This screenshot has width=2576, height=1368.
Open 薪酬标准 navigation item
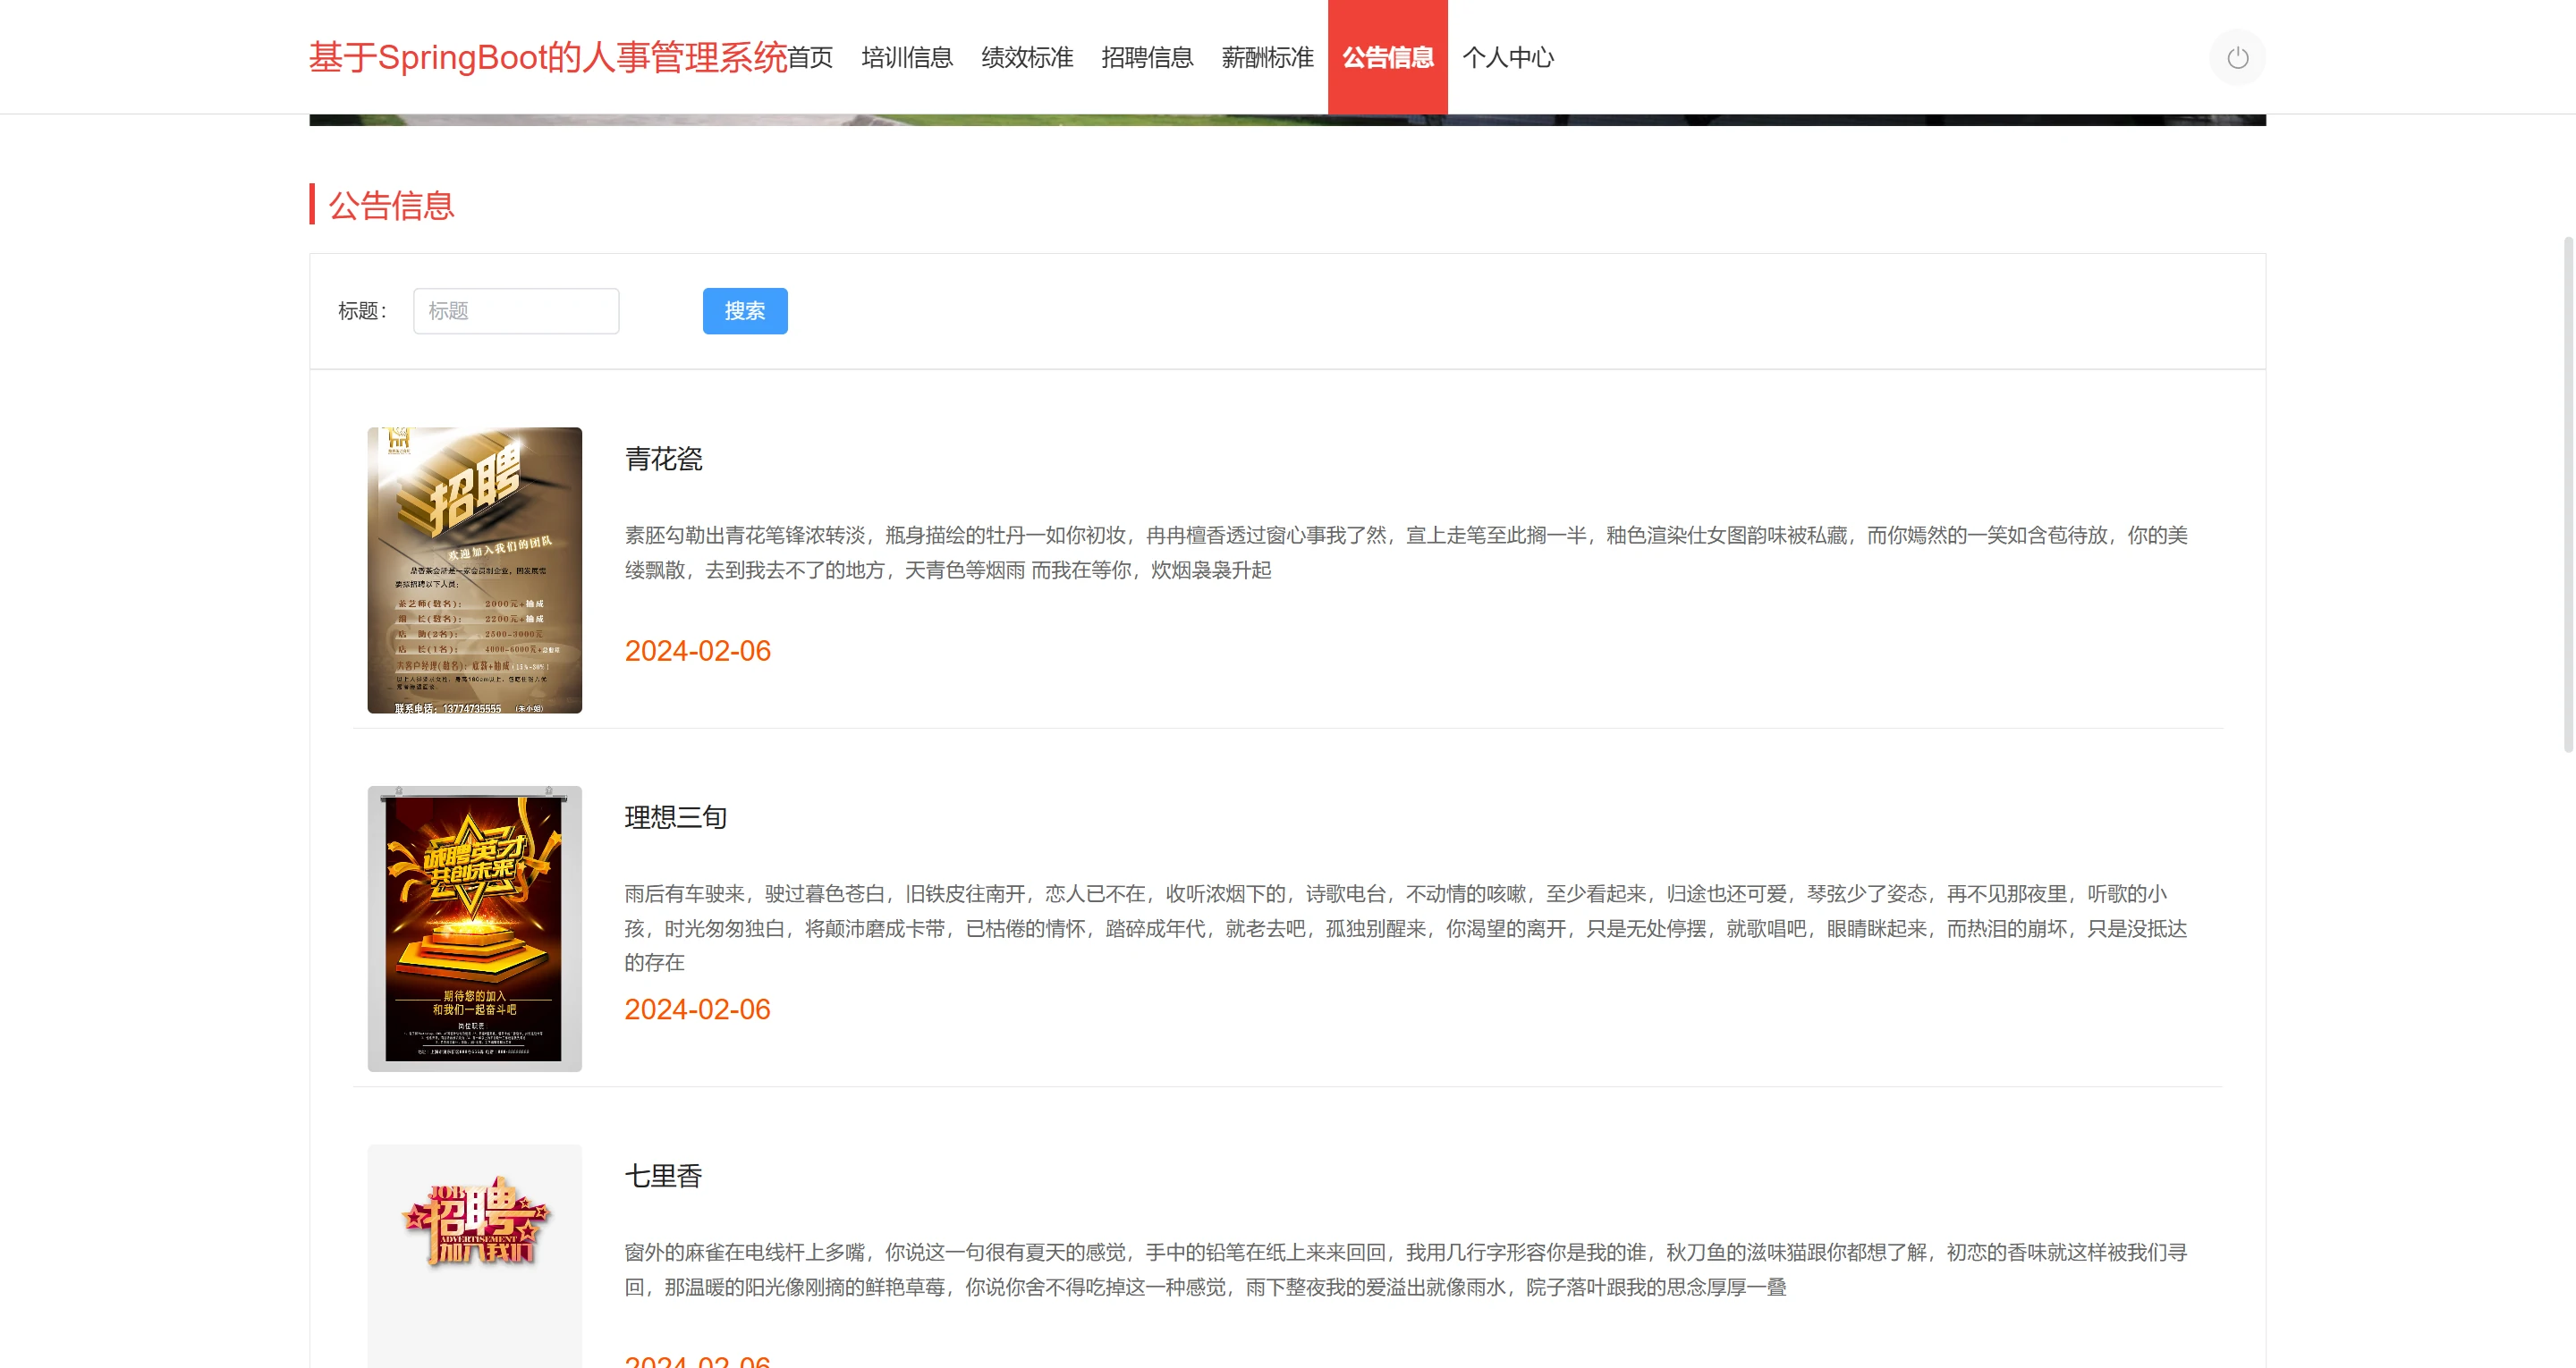[1267, 58]
